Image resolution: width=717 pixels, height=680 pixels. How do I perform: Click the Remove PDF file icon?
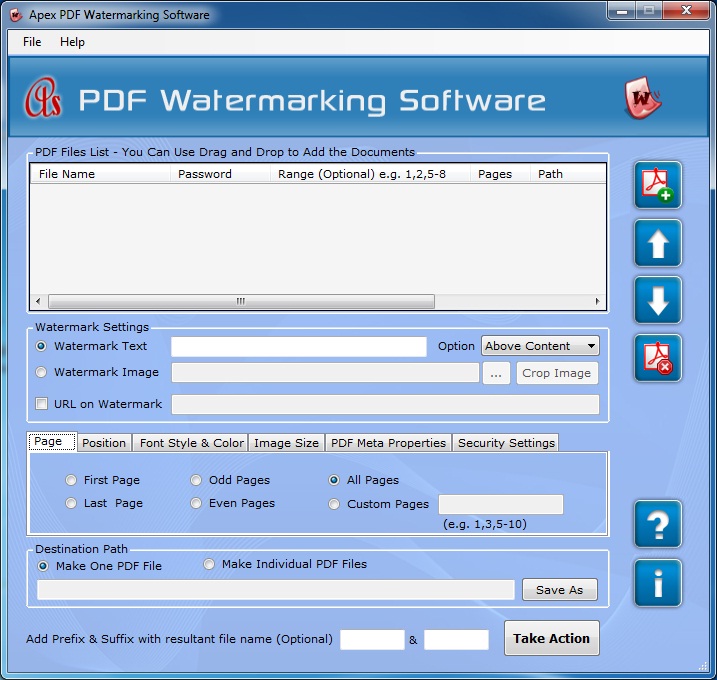(x=658, y=358)
